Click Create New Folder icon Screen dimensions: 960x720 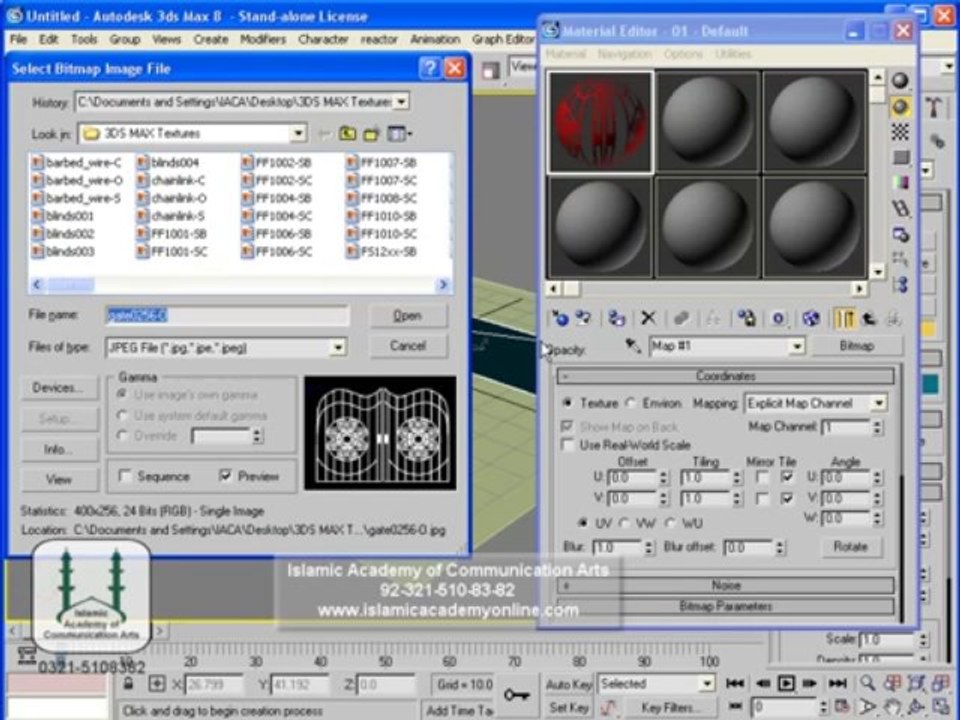pyautogui.click(x=372, y=133)
